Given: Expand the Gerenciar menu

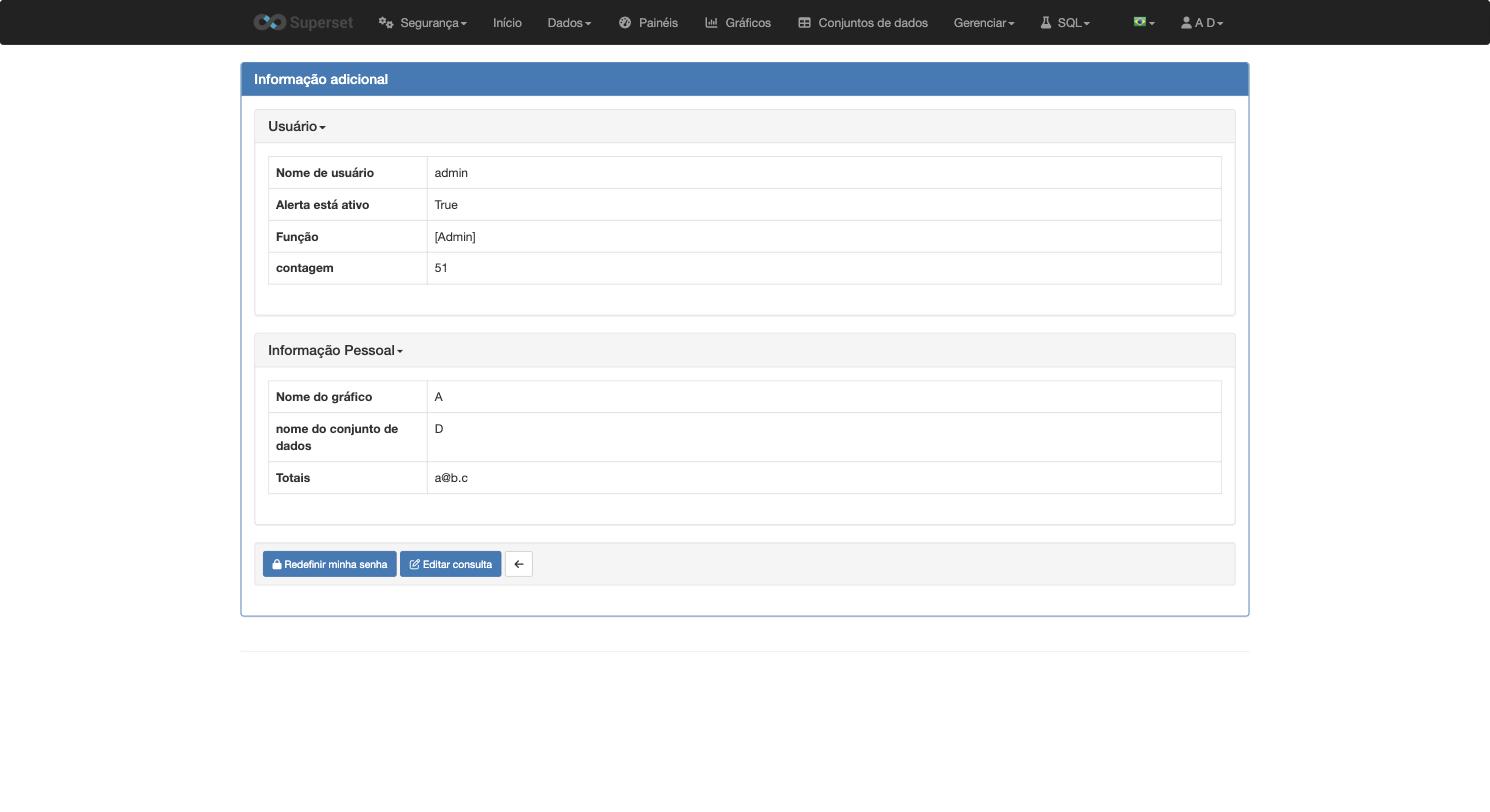Looking at the screenshot, I should click(984, 22).
